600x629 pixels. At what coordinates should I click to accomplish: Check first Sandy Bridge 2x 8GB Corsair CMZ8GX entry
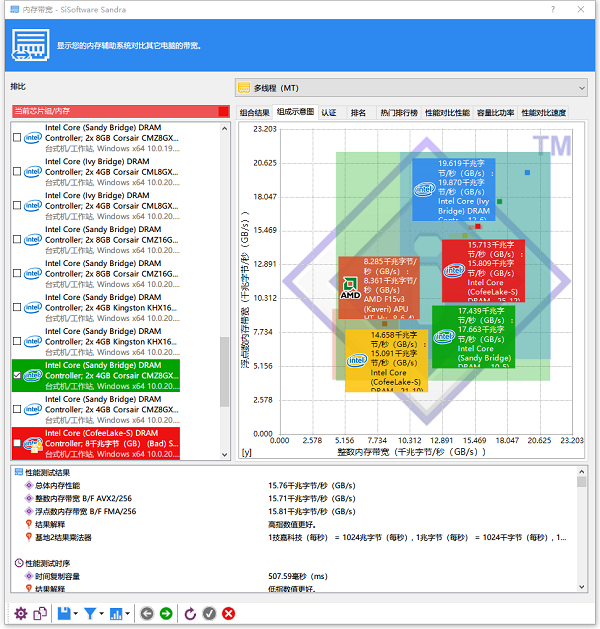[17, 138]
